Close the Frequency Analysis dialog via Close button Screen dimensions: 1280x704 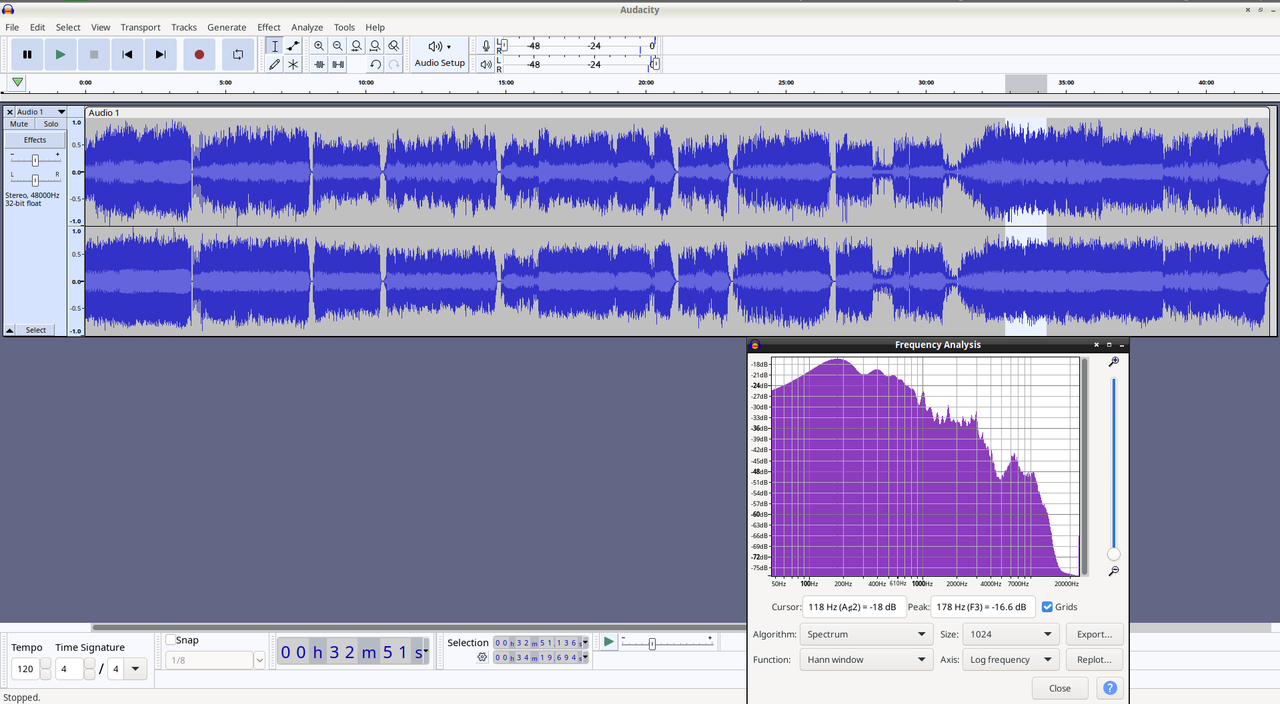pyautogui.click(x=1060, y=688)
